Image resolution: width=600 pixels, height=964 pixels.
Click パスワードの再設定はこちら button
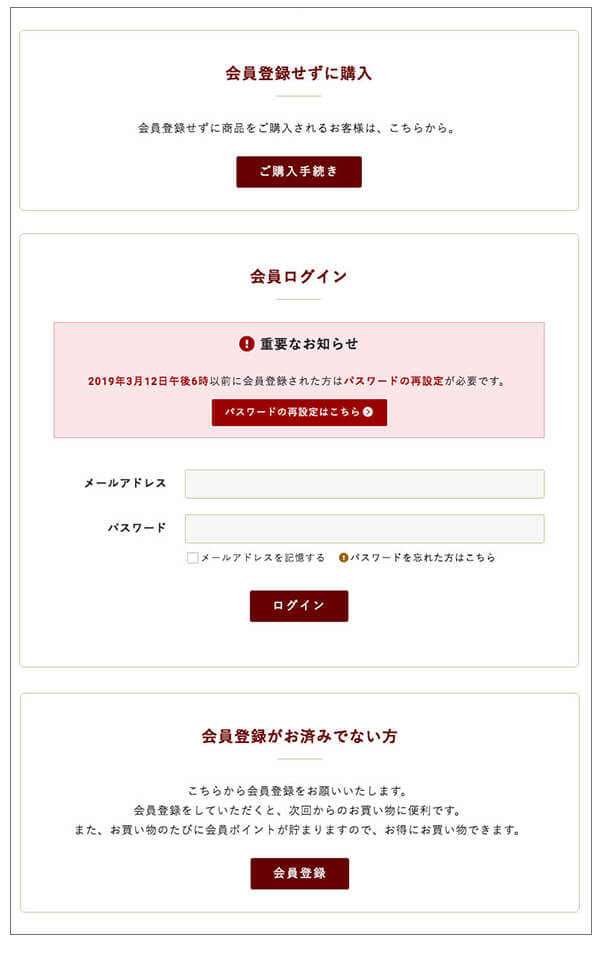[x=299, y=413]
